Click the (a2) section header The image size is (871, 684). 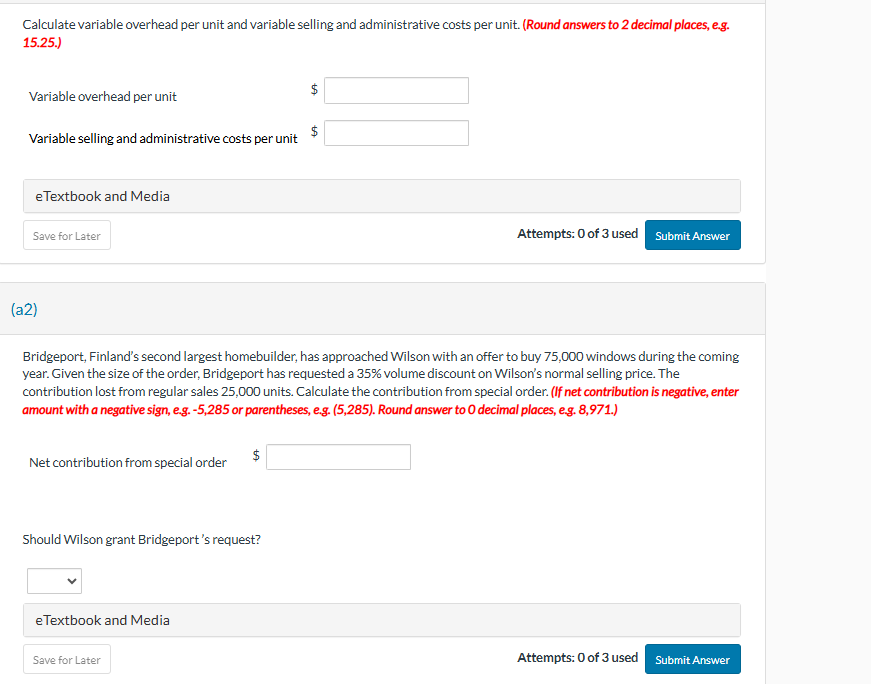coord(25,309)
